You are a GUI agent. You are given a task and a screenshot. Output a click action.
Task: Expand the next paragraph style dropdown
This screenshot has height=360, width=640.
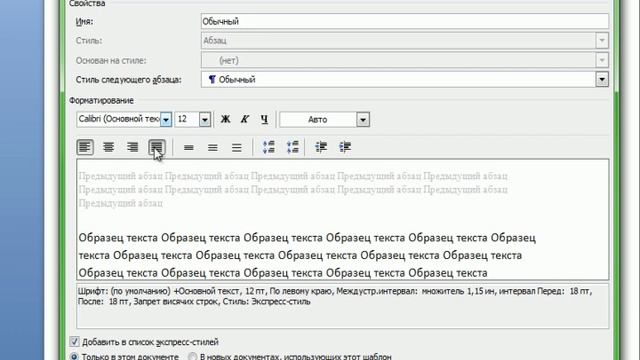pyautogui.click(x=602, y=80)
